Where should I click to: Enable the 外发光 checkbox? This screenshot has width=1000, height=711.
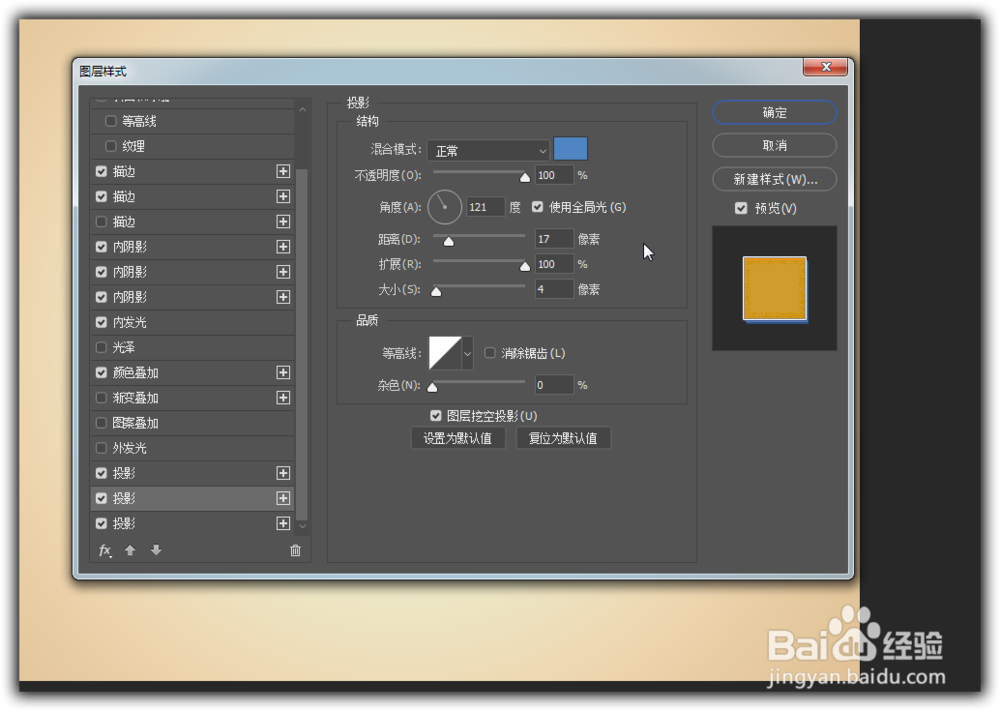point(101,448)
